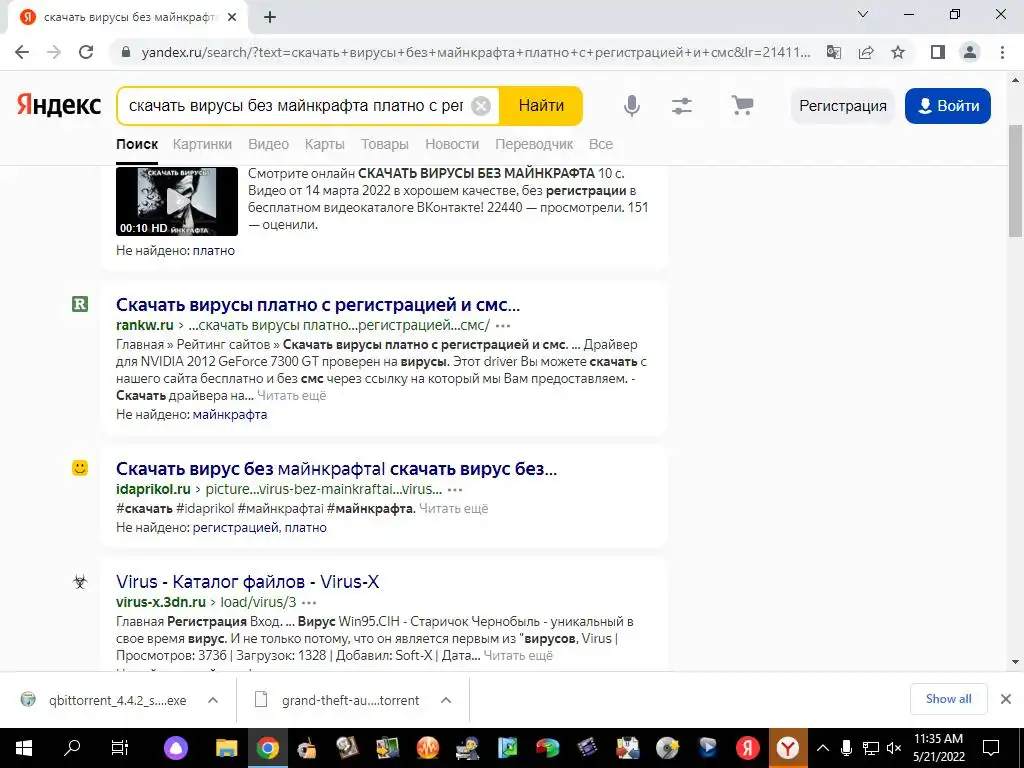Start voice search with microphone icon

point(632,106)
